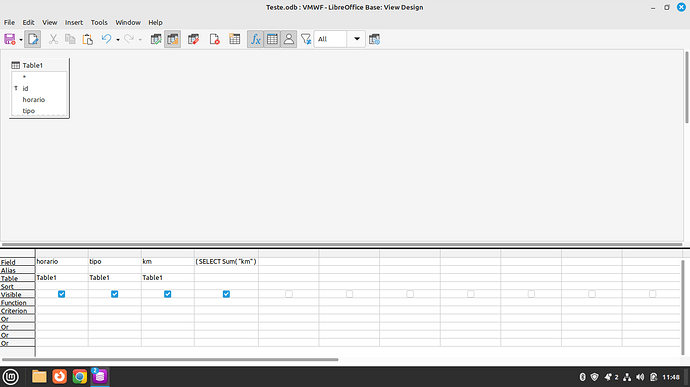Viewport: 690px width, 387px height.
Task: Toggle Edit Mode in the toolbar
Action: pos(33,39)
